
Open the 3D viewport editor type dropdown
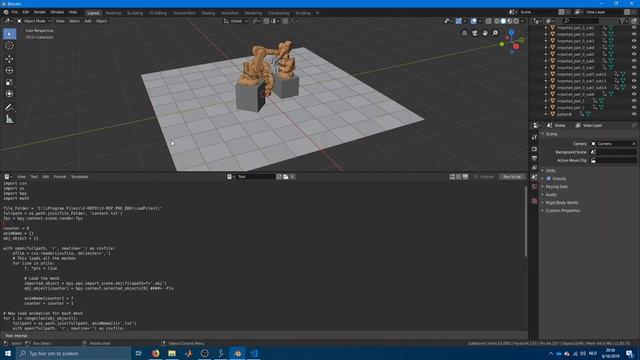[8, 21]
